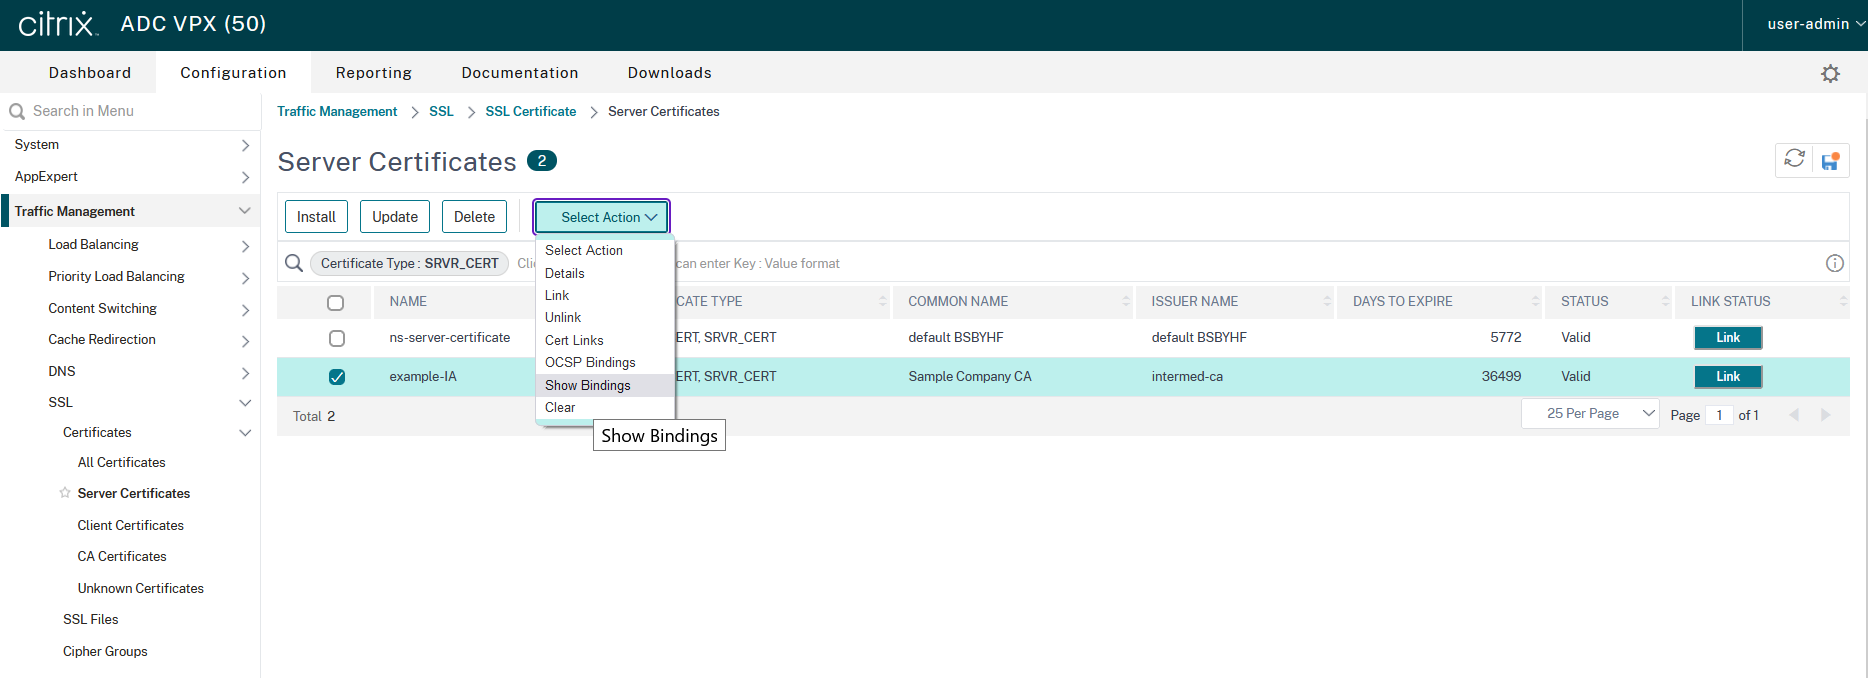Click the star icon beside Server Certificates
1868x678 pixels.
(65, 493)
